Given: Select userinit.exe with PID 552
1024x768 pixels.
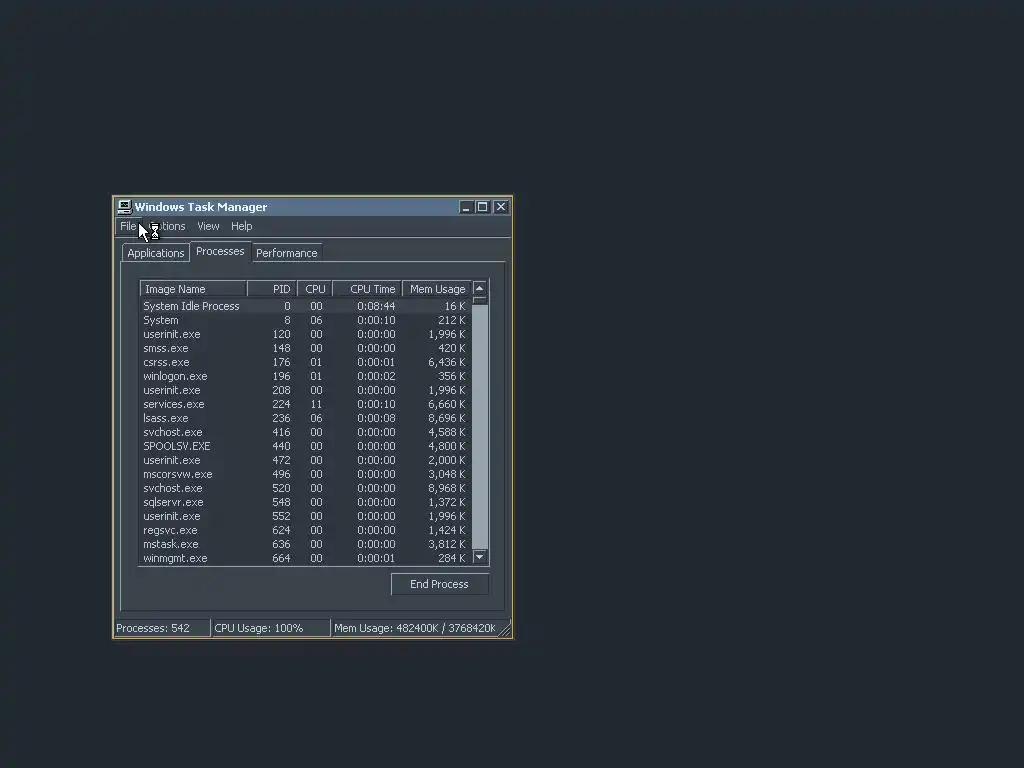Looking at the screenshot, I should [305, 517].
